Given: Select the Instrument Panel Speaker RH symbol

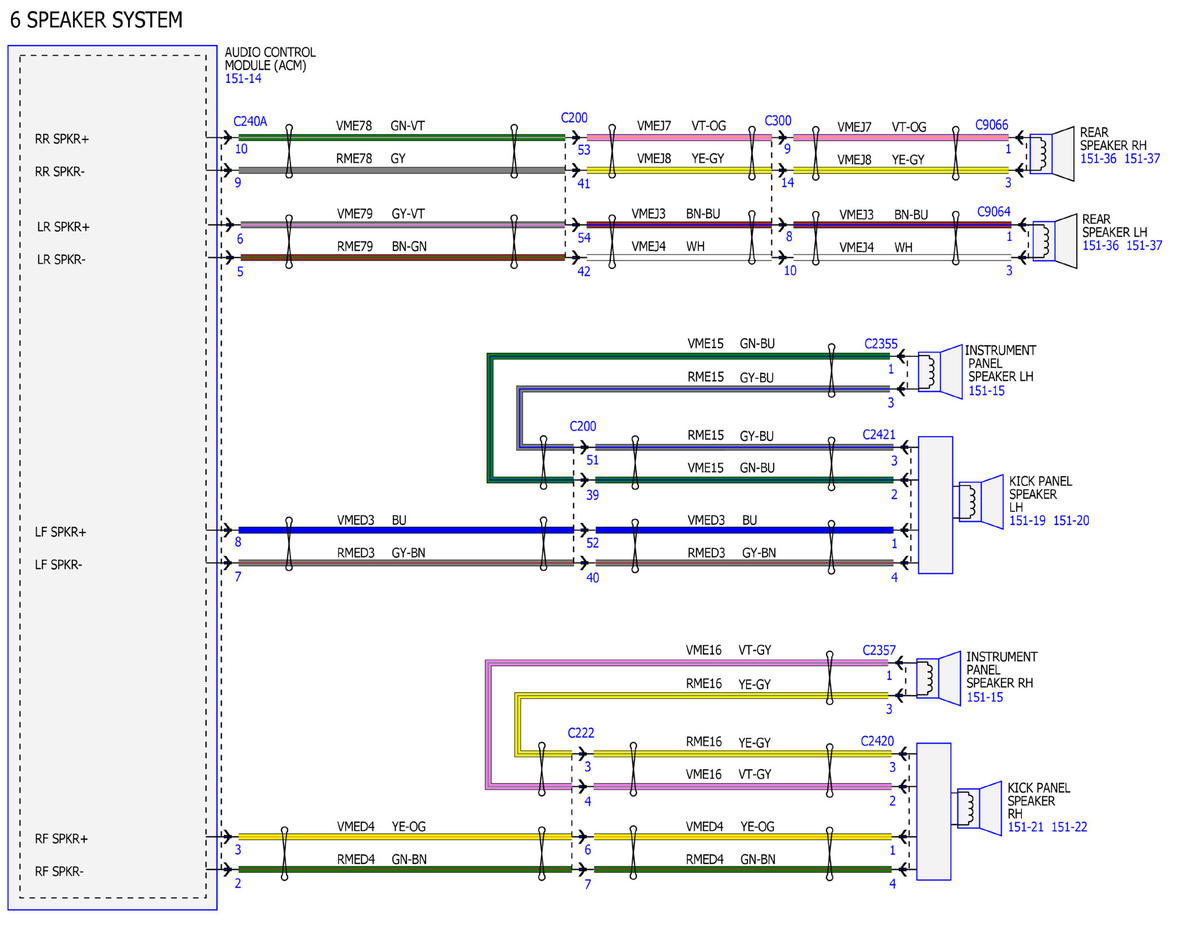Looking at the screenshot, I should pos(938,679).
